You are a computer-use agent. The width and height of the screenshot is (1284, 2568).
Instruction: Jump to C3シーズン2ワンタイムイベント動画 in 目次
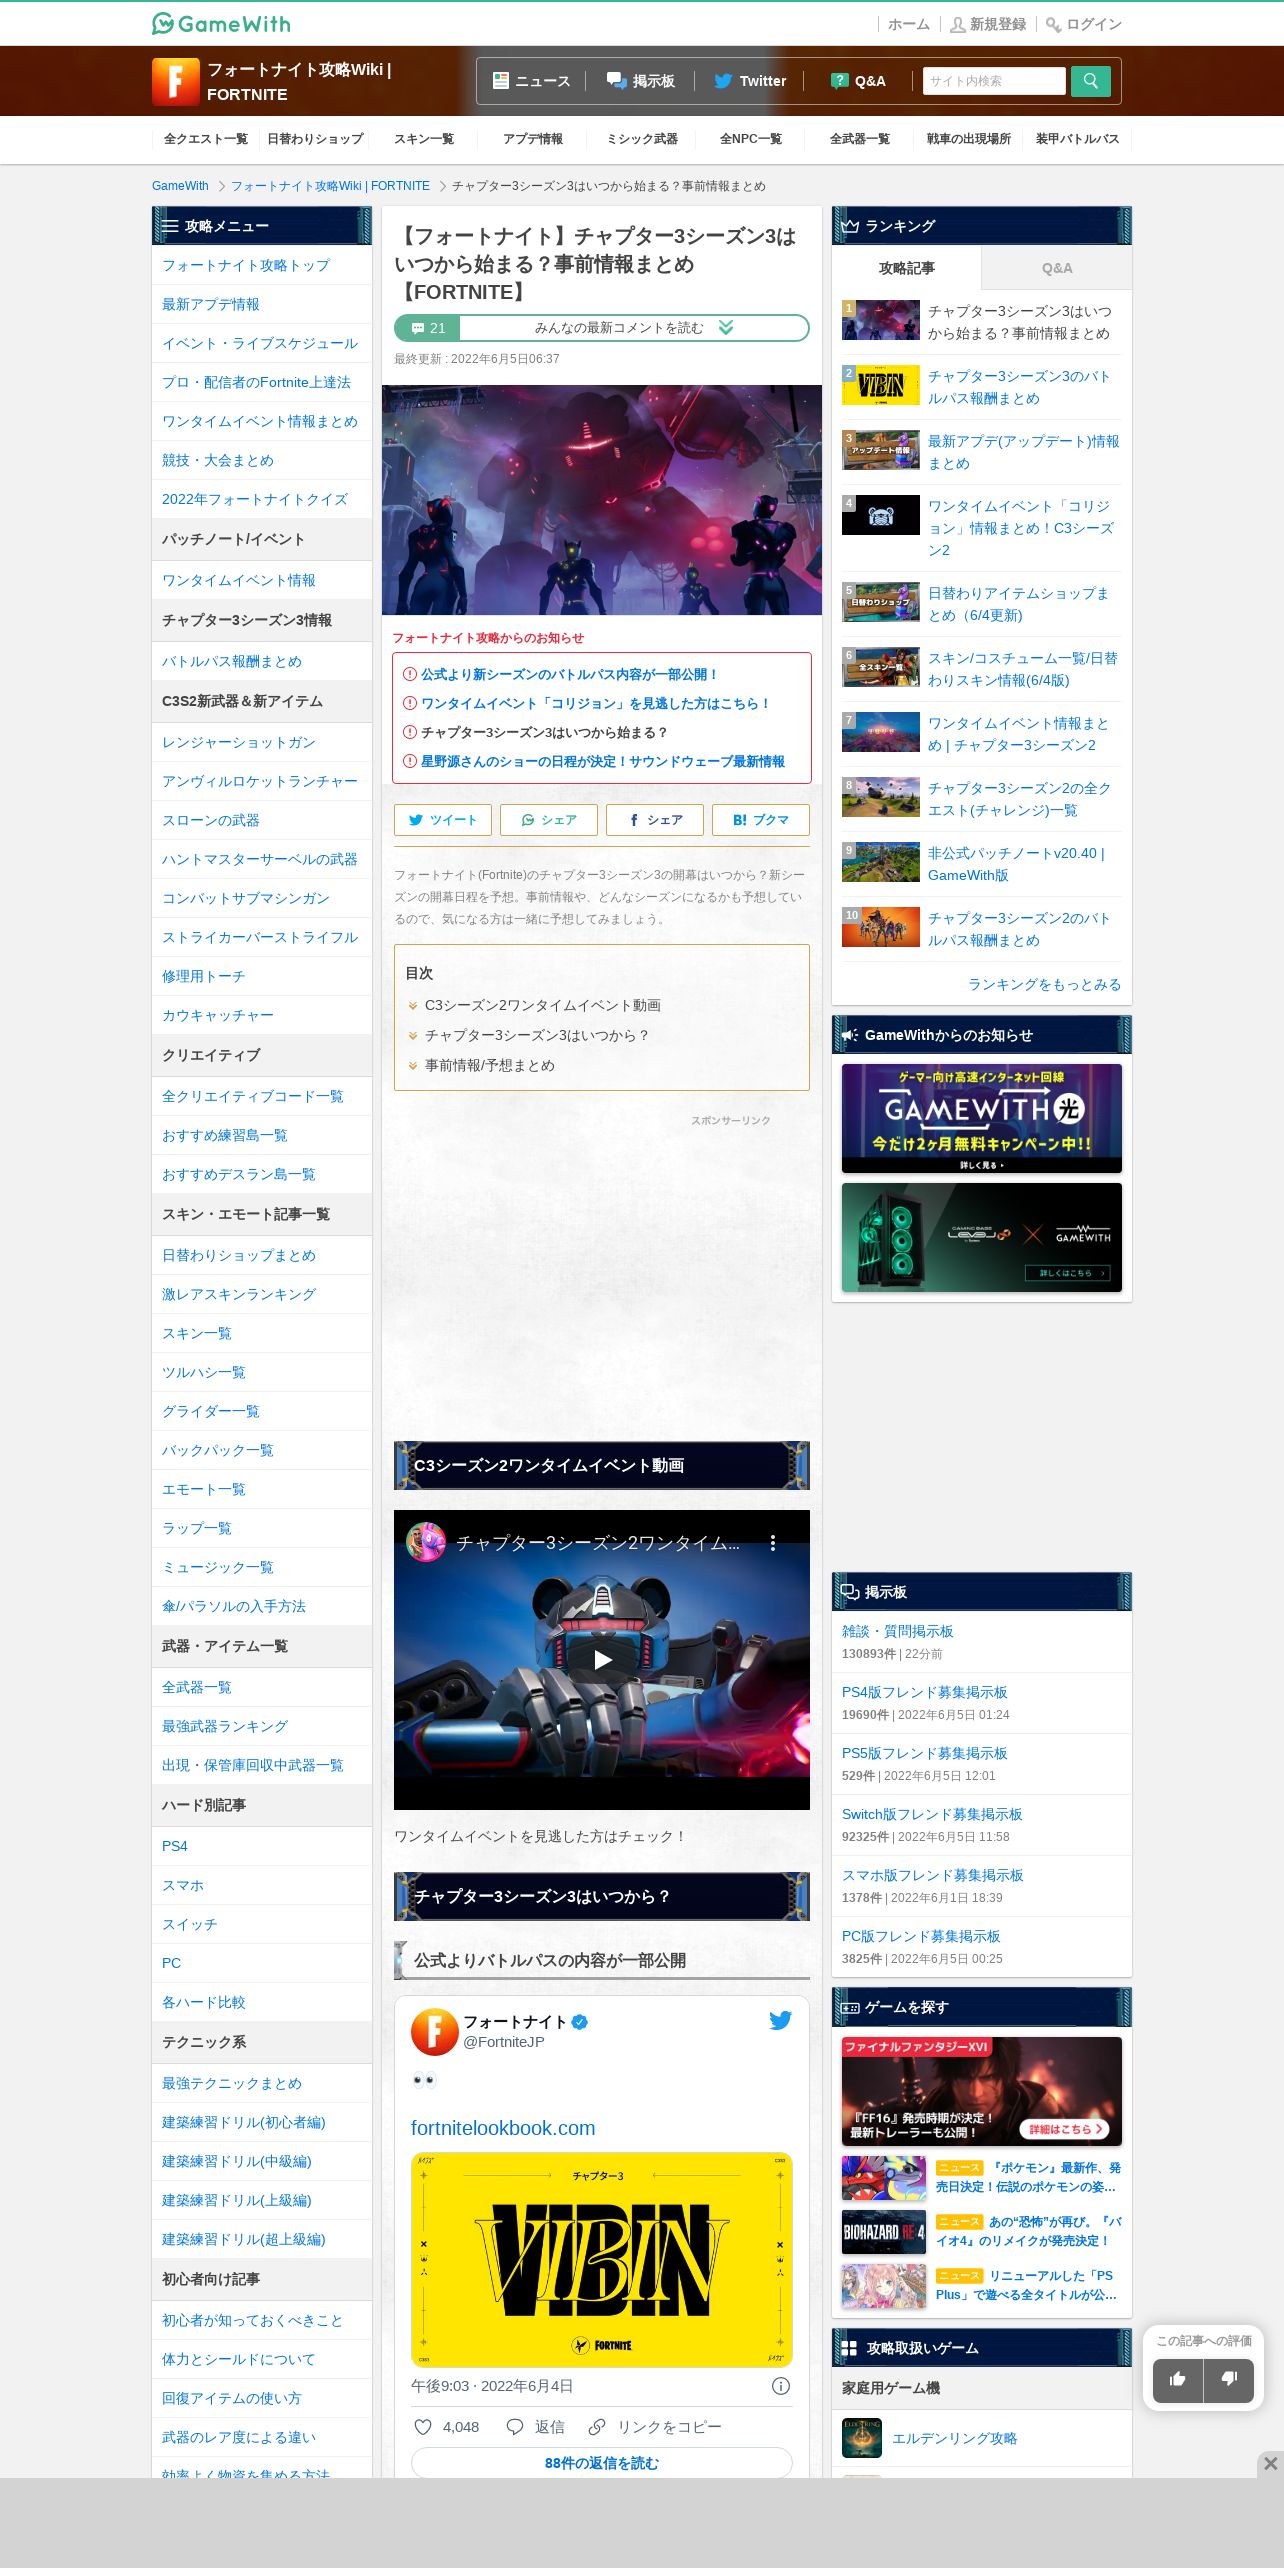(x=542, y=1005)
